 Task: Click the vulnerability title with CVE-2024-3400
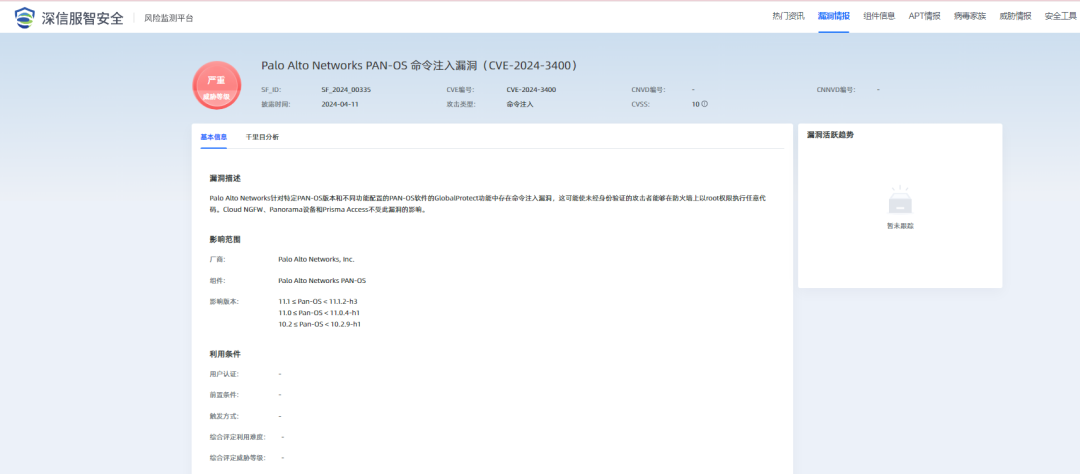coord(419,66)
